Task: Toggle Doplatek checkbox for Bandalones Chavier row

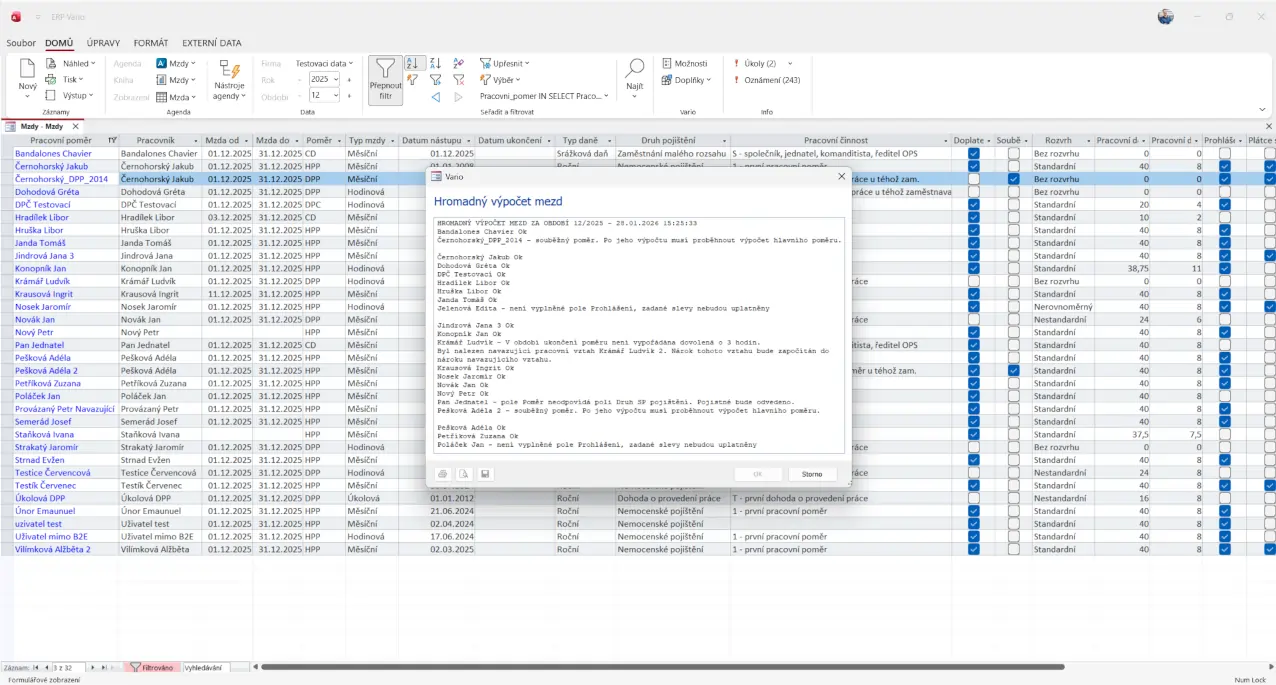Action: tap(974, 154)
